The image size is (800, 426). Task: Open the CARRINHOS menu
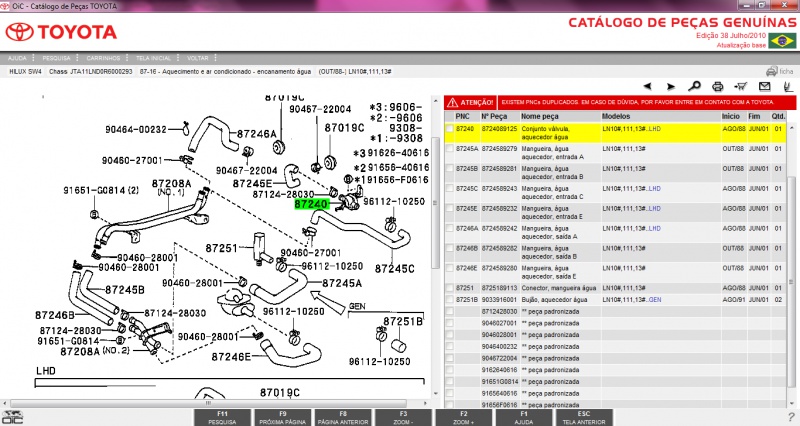click(103, 58)
